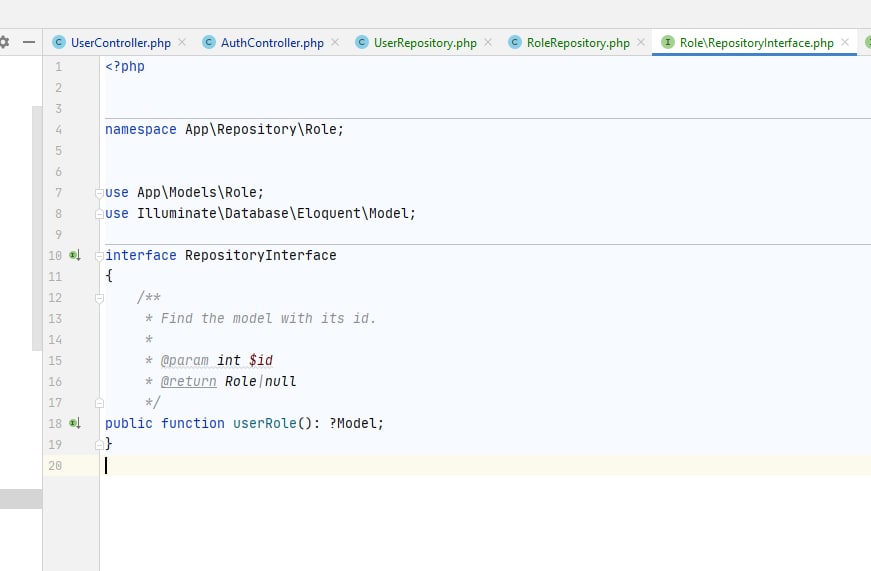Collapse the use imports fold on line 7
This screenshot has width=871, height=571.
tap(99, 193)
